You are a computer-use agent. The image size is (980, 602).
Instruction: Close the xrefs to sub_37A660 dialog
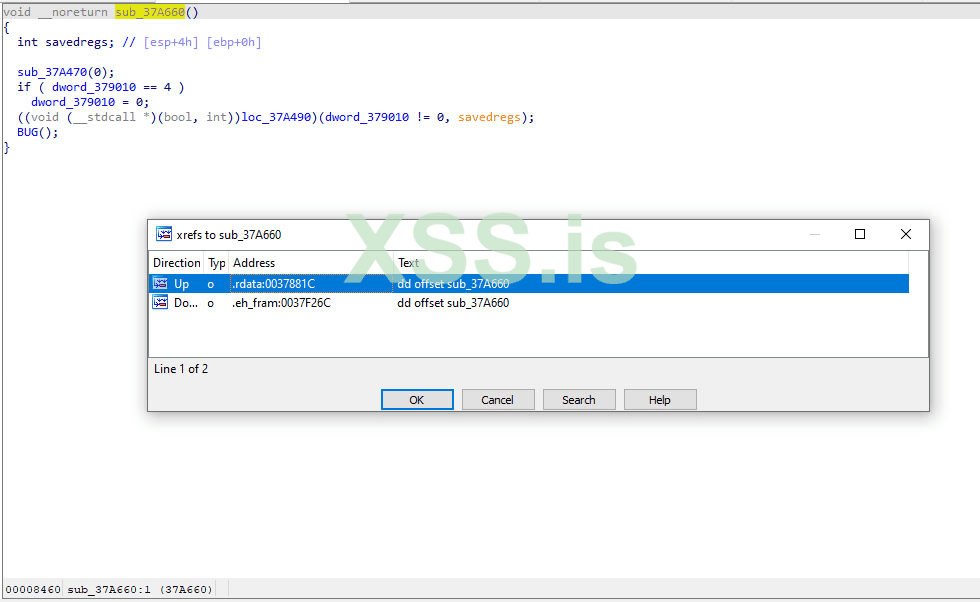click(x=906, y=234)
